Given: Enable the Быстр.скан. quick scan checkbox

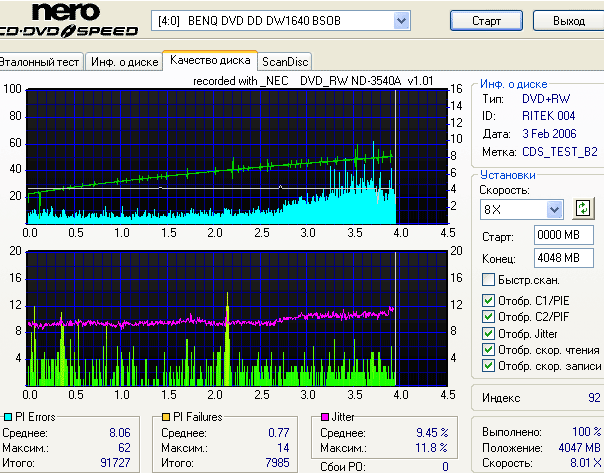Looking at the screenshot, I should pyautogui.click(x=488, y=279).
